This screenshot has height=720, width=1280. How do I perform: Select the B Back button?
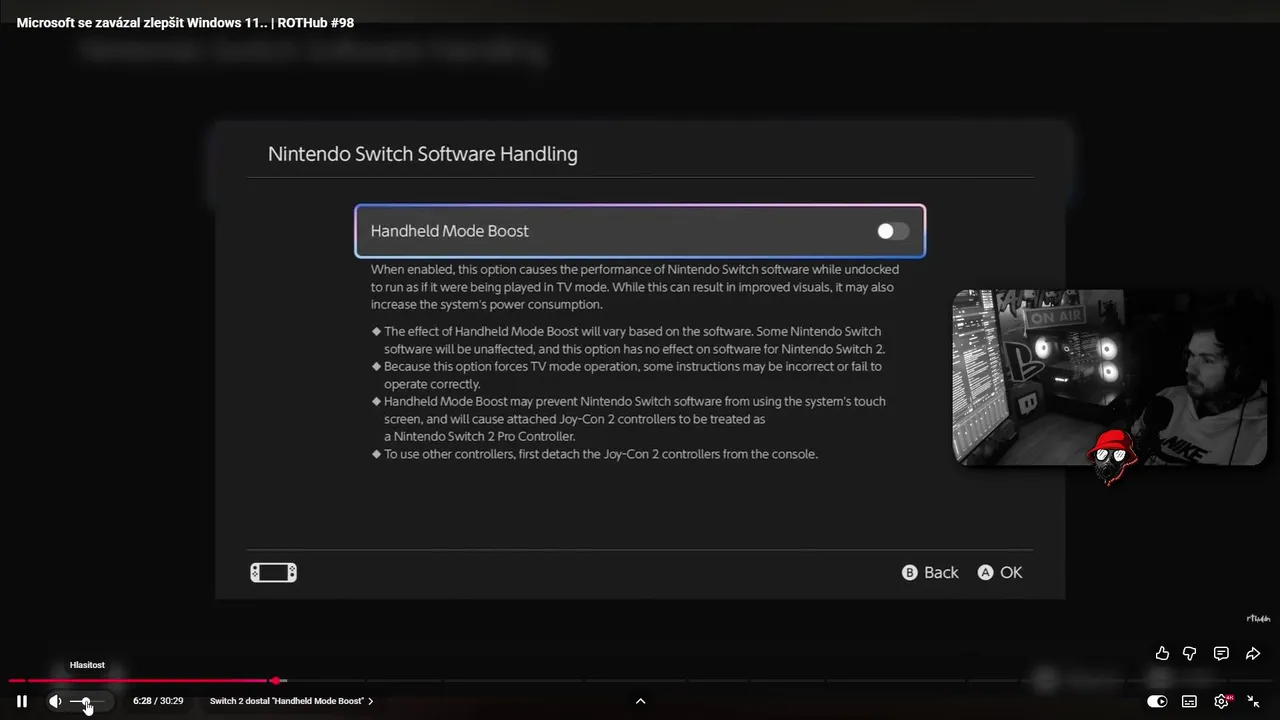pyautogui.click(x=930, y=572)
